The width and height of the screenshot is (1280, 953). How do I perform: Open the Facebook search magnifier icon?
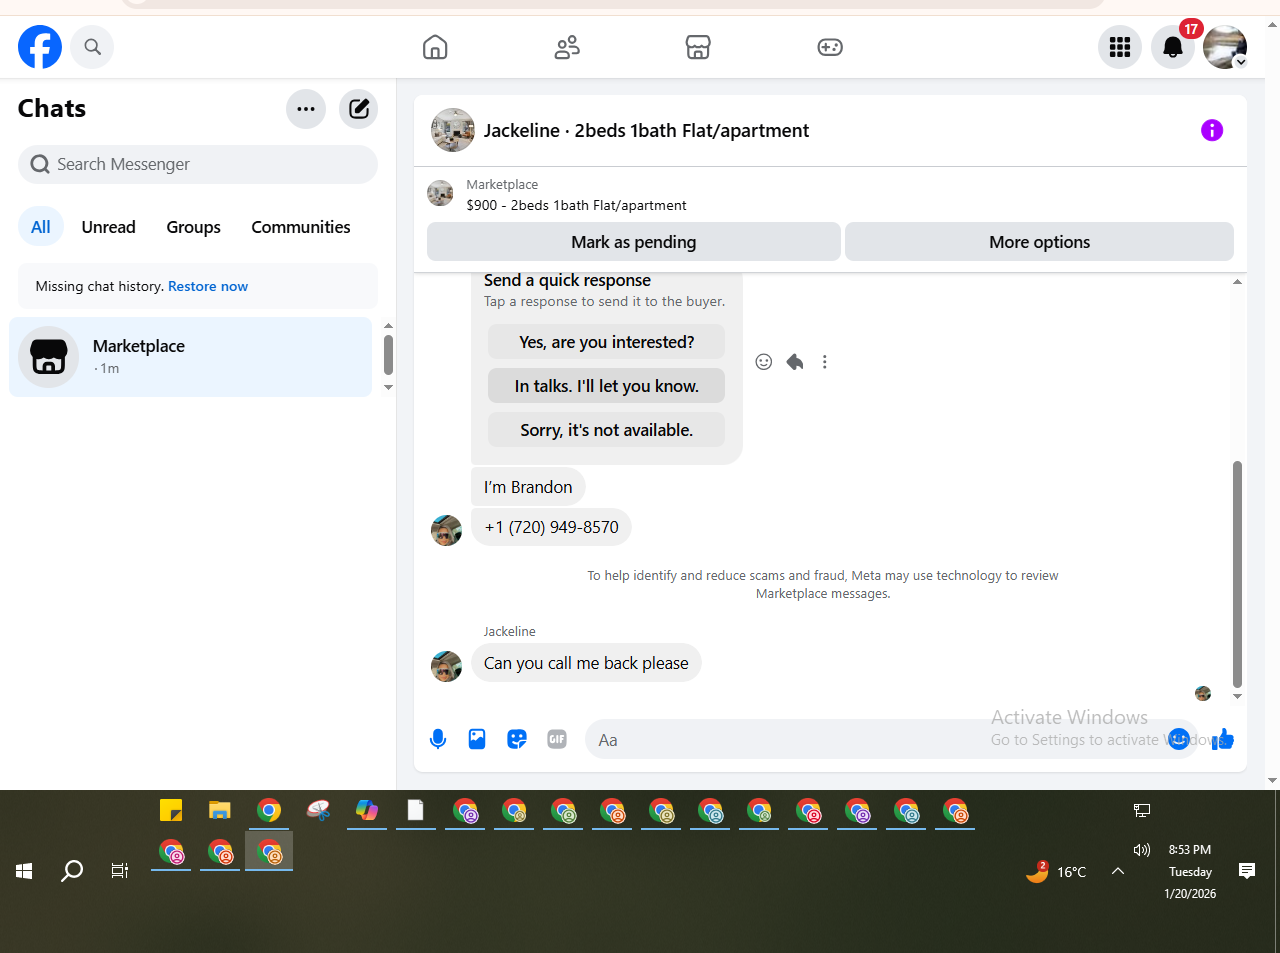click(x=92, y=47)
